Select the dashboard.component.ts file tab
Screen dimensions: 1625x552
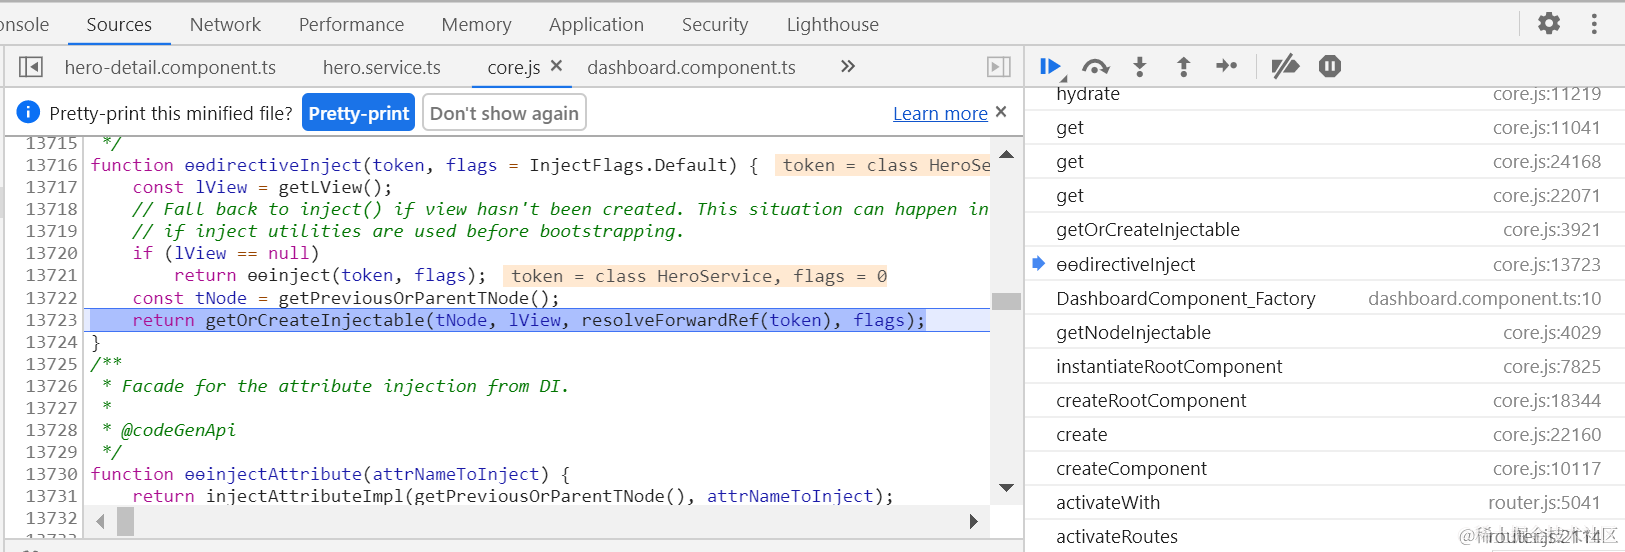click(691, 67)
